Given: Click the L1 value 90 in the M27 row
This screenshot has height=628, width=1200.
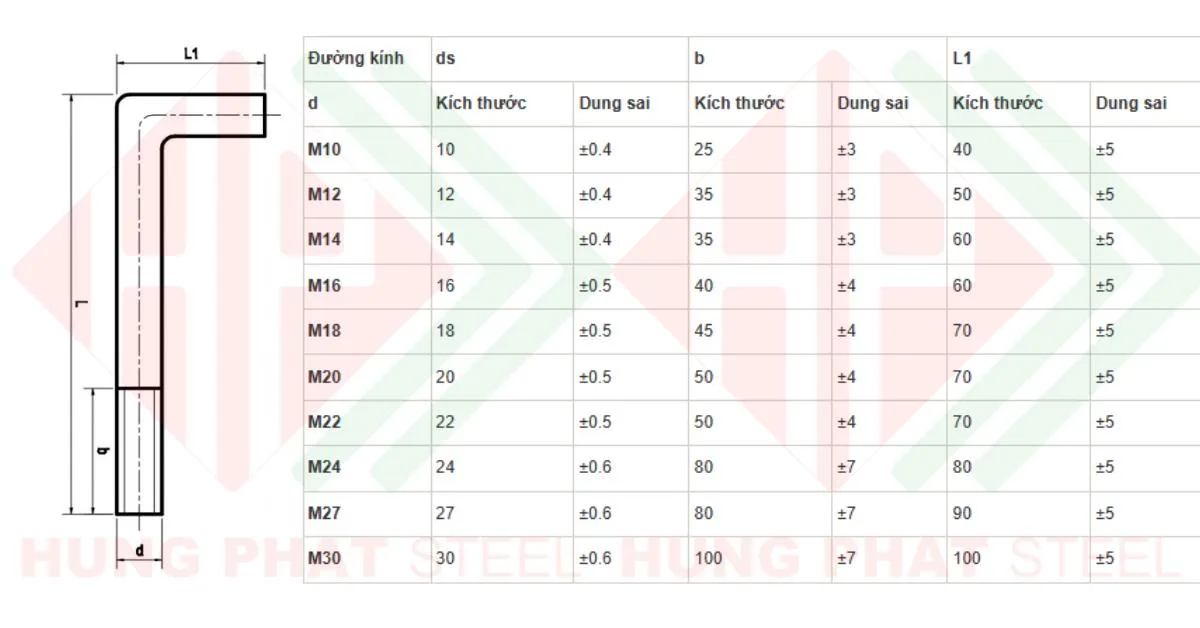Looking at the screenshot, I should pos(962,513).
